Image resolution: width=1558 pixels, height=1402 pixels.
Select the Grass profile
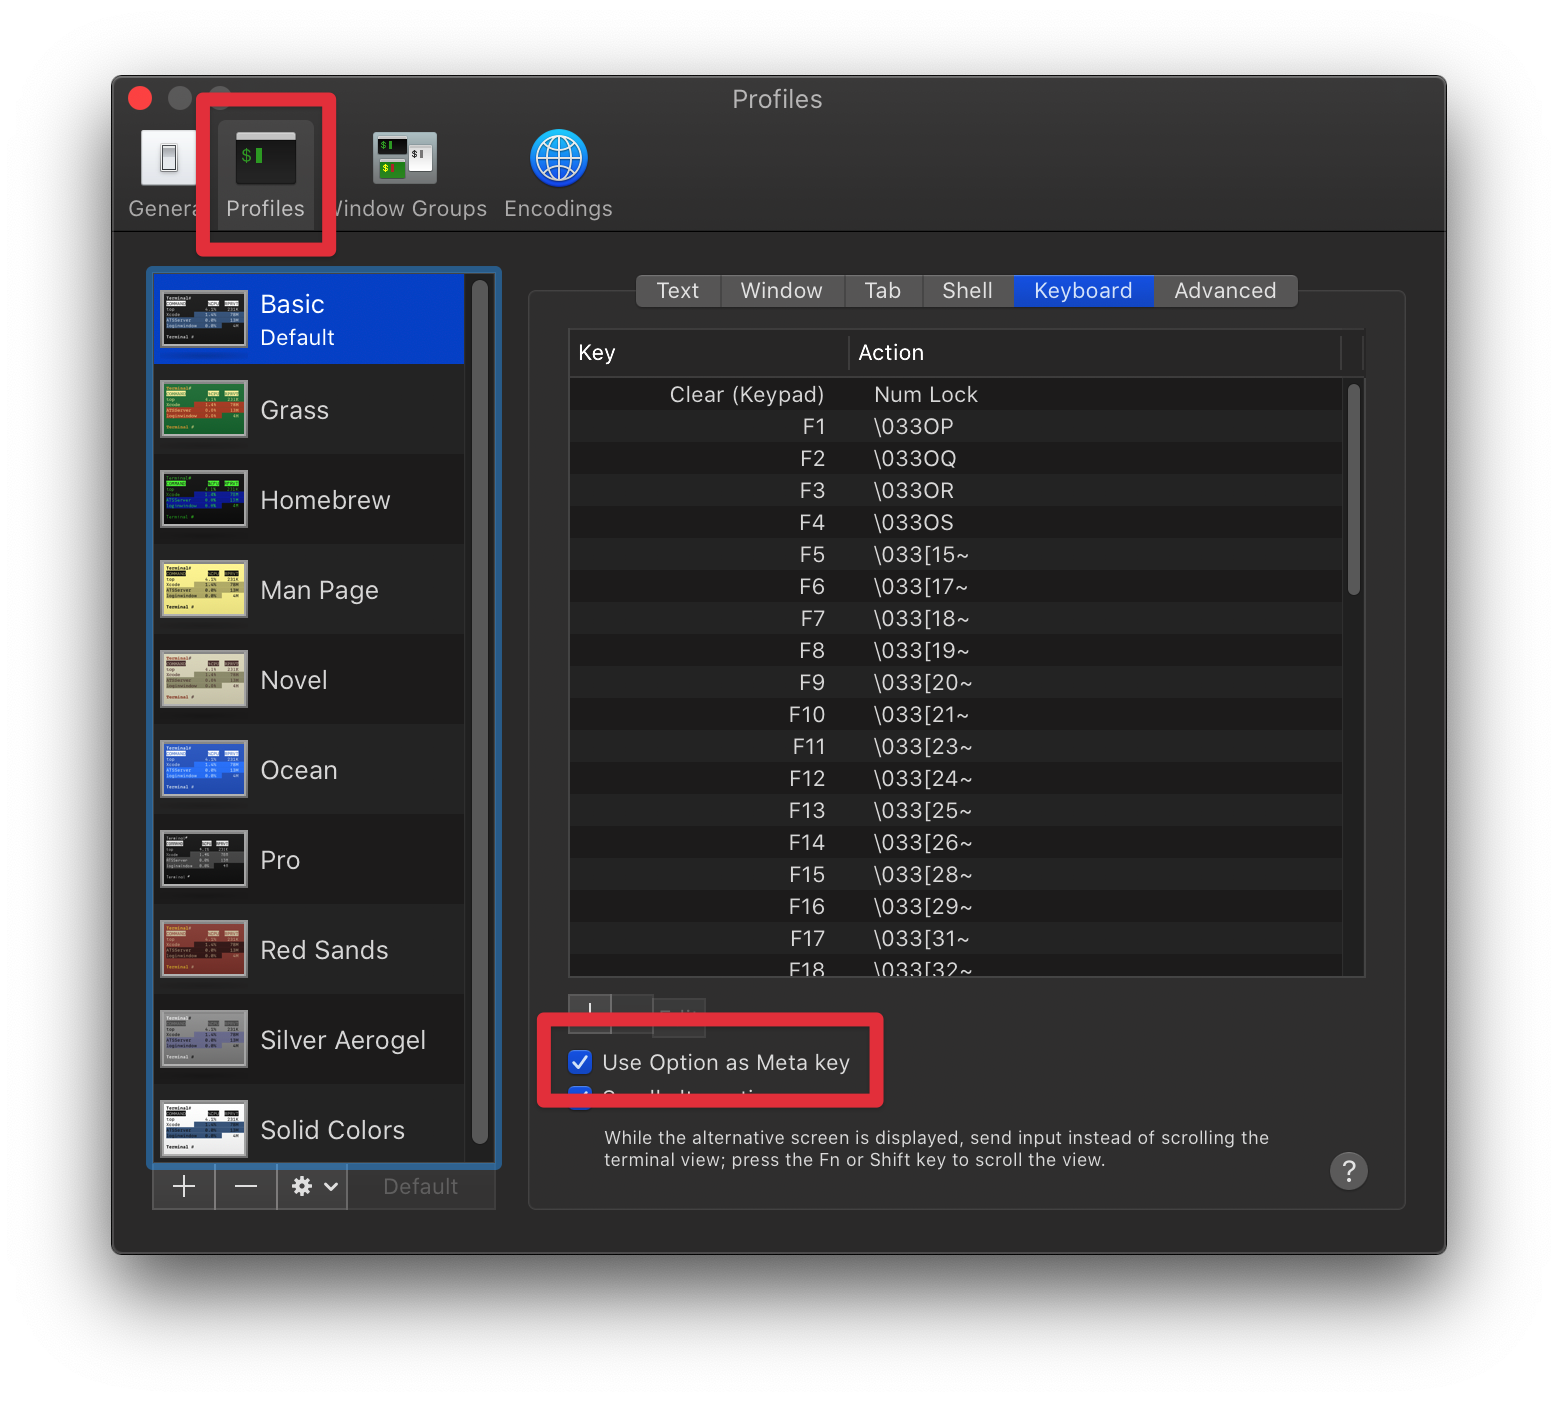[309, 409]
